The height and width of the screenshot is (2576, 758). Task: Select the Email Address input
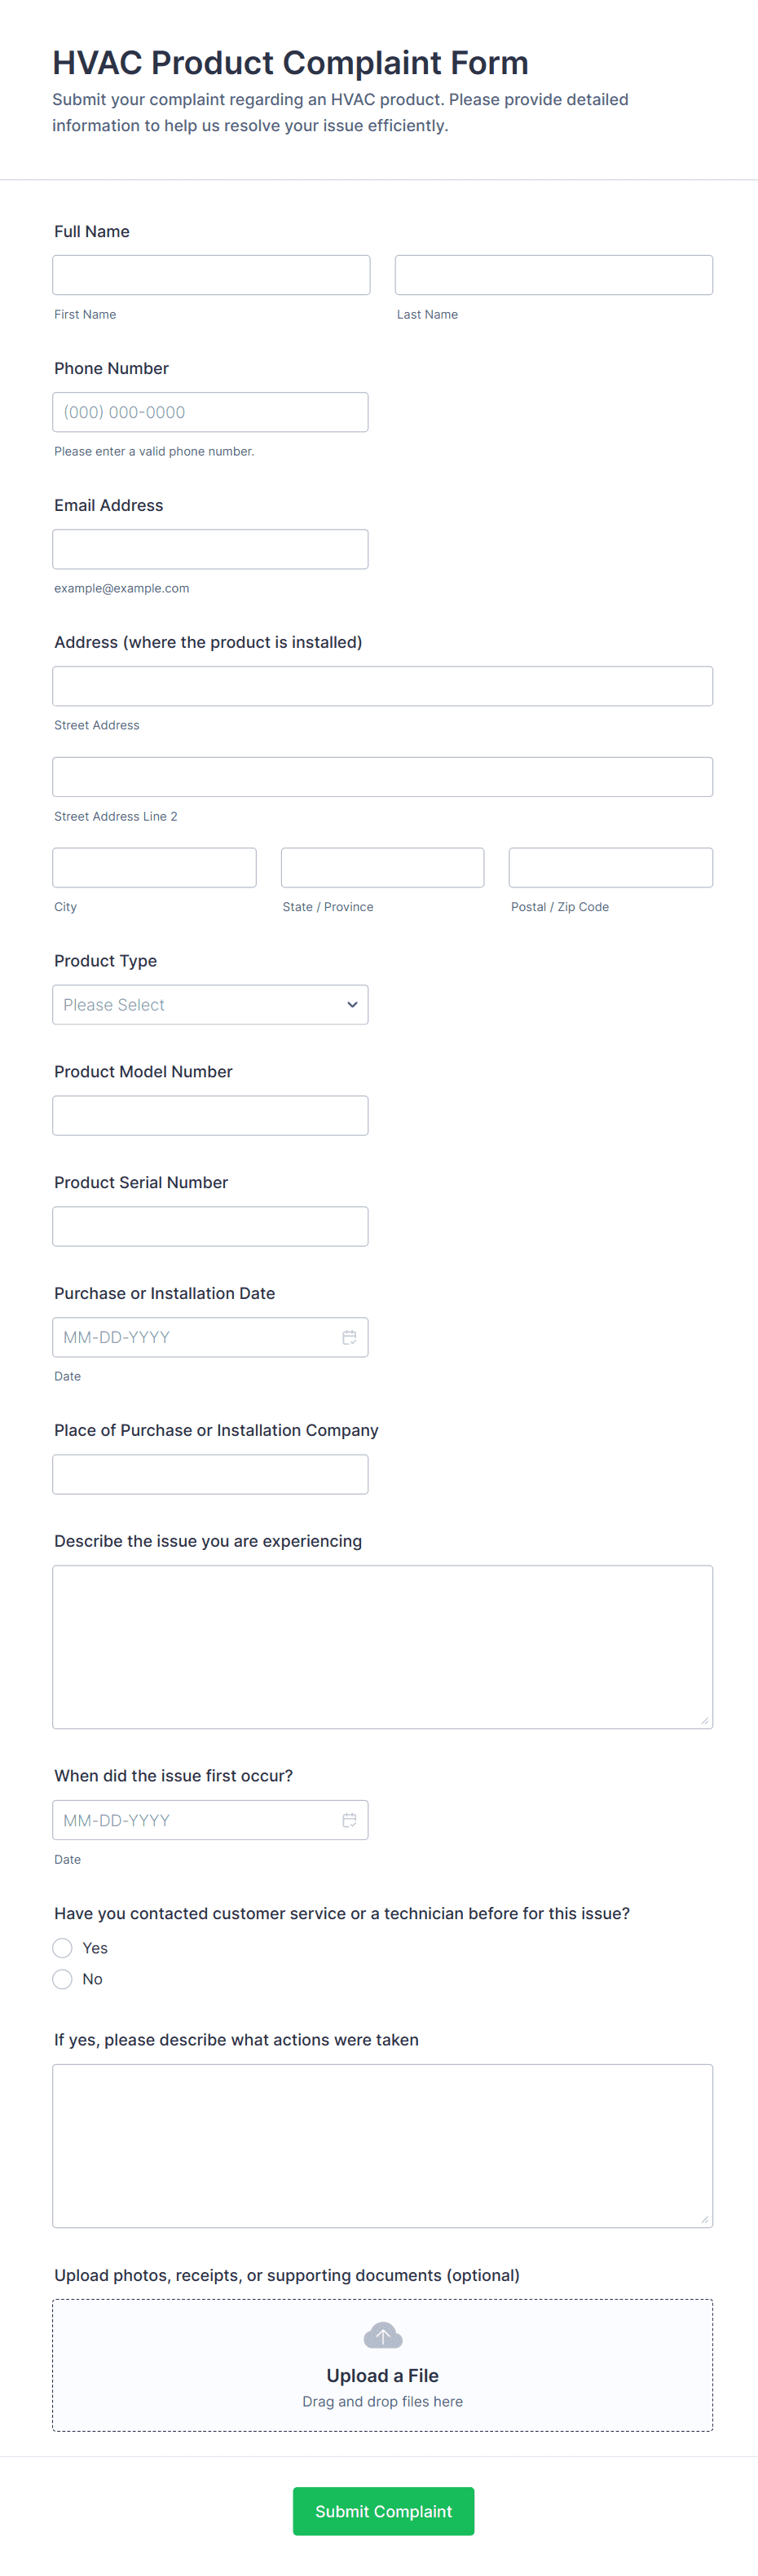point(210,549)
